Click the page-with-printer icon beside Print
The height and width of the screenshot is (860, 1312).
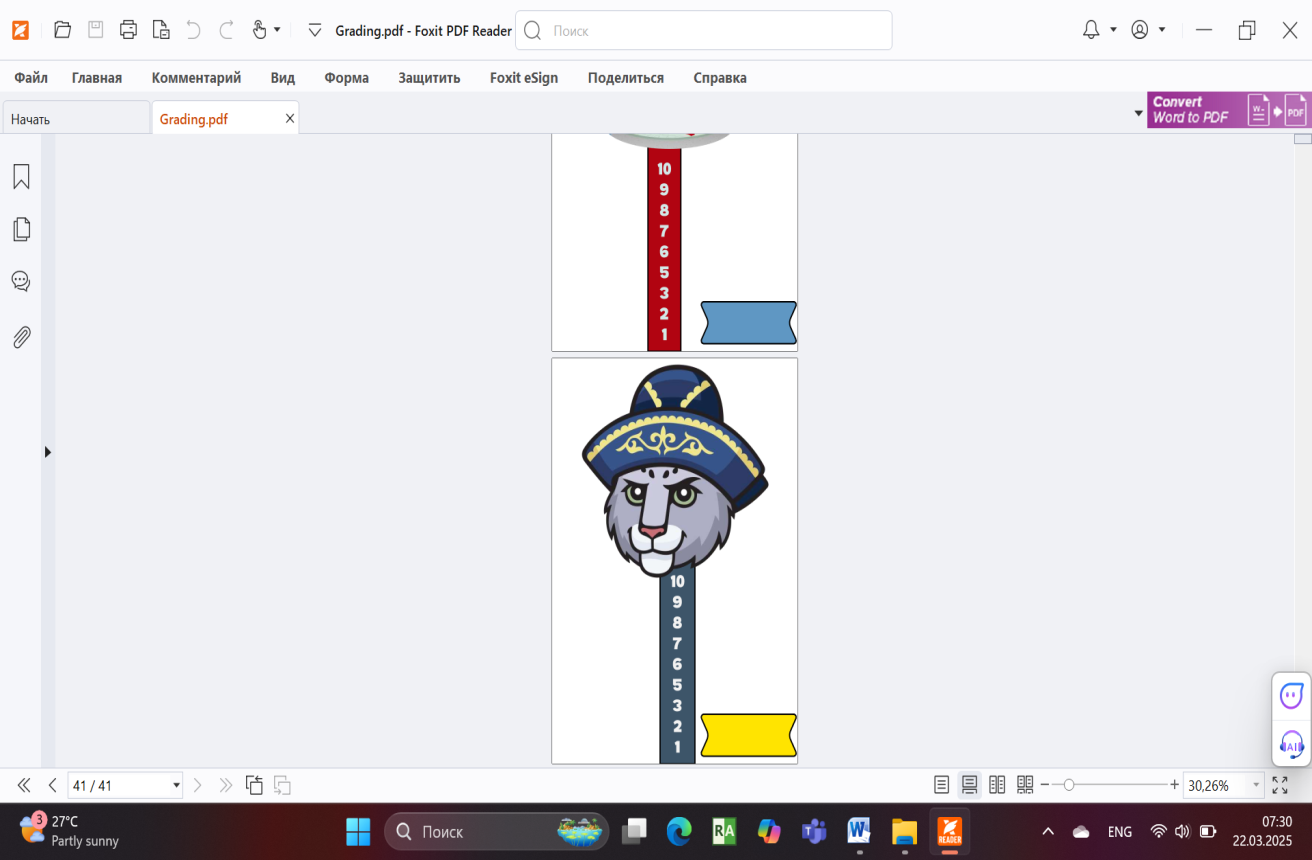161,30
